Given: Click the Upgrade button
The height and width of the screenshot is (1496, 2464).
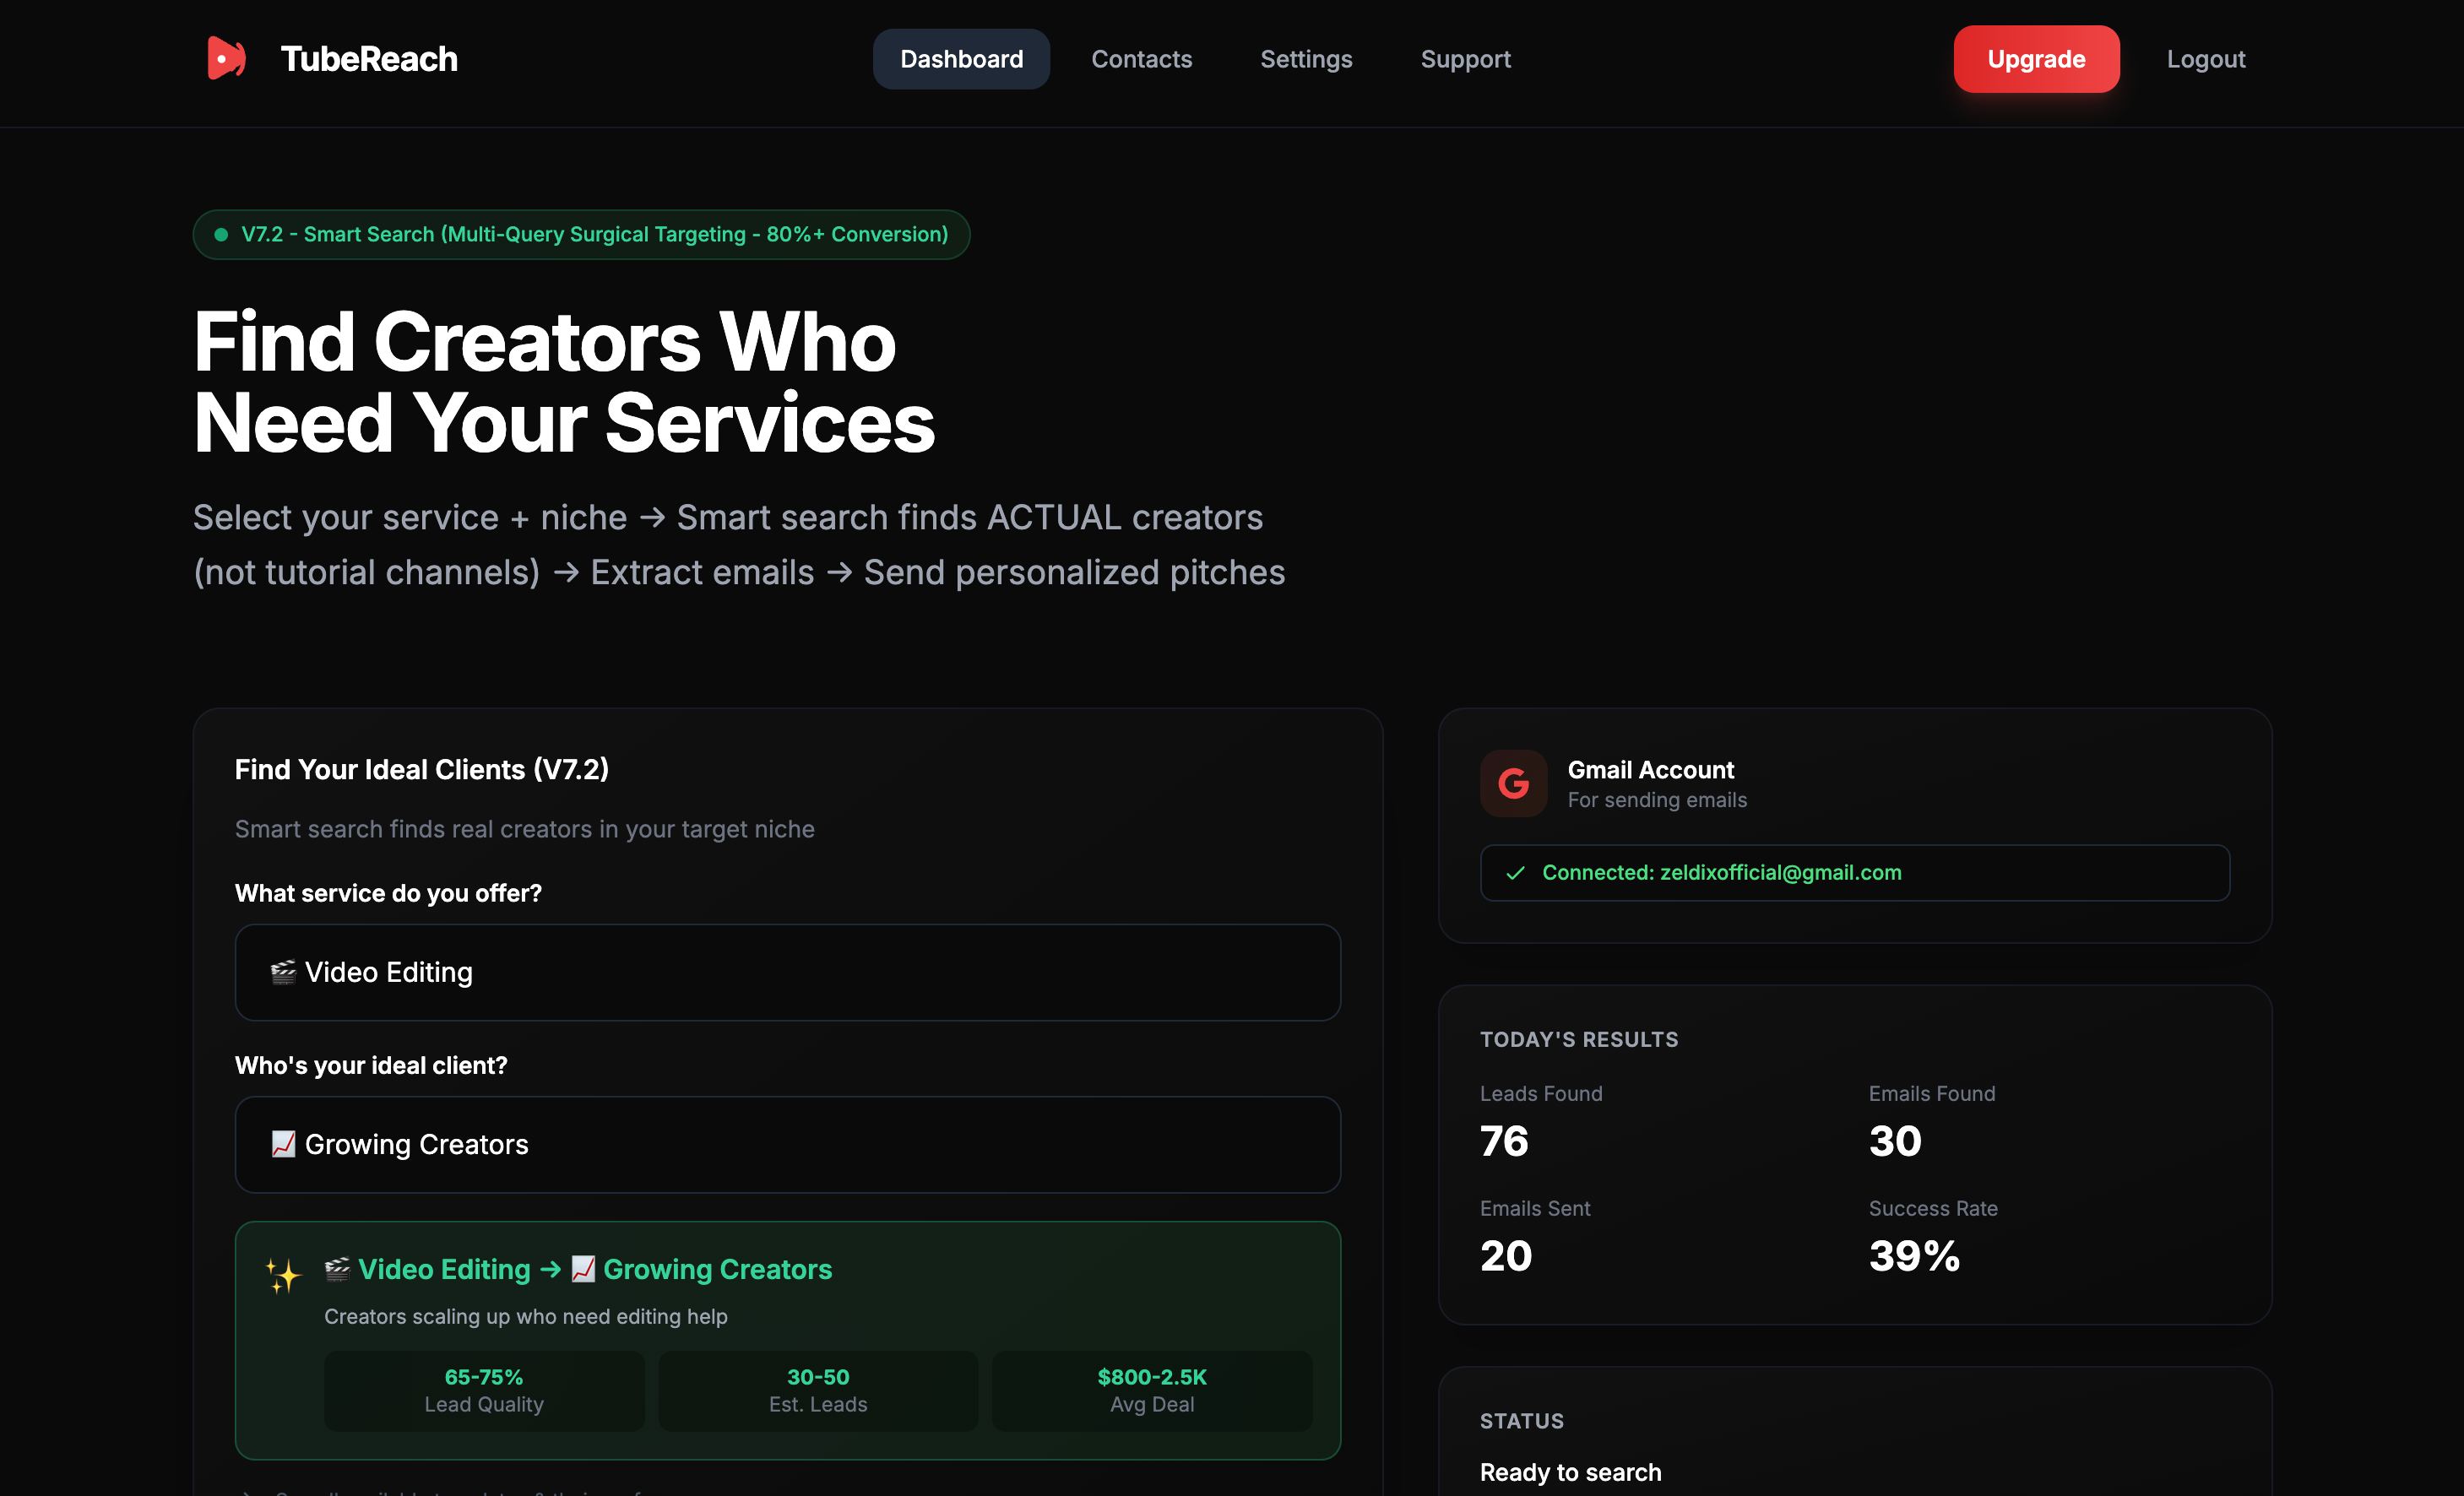Looking at the screenshot, I should pyautogui.click(x=2036, y=59).
